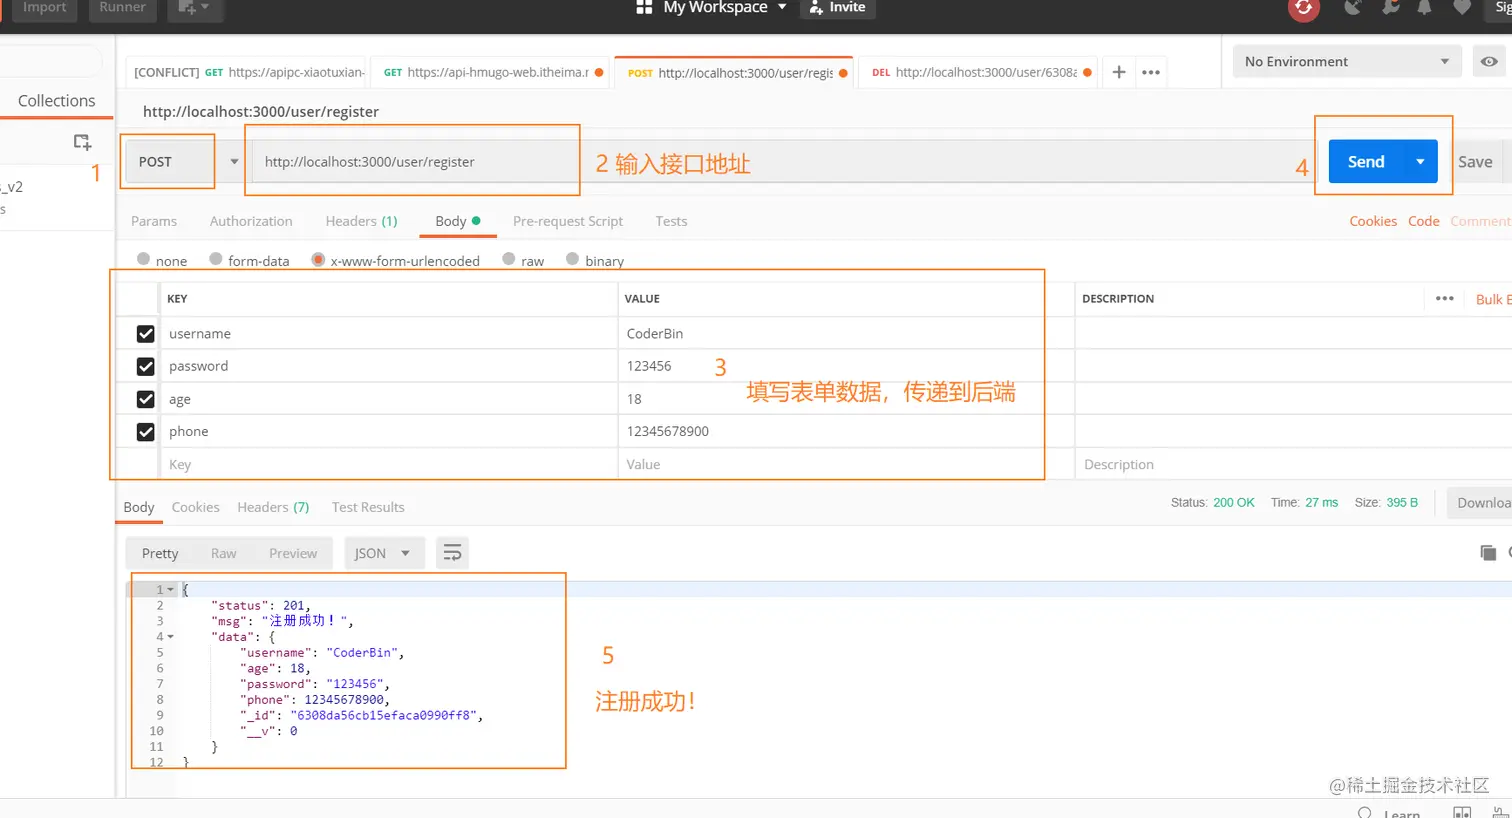Open the response Headers (7) tab
Screen dimensions: 1512x818
273,507
